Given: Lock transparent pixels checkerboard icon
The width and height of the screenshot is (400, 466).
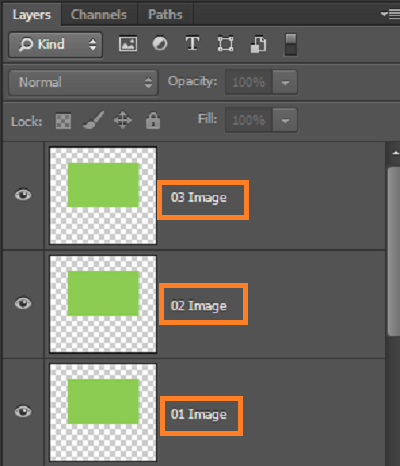Looking at the screenshot, I should 63,121.
